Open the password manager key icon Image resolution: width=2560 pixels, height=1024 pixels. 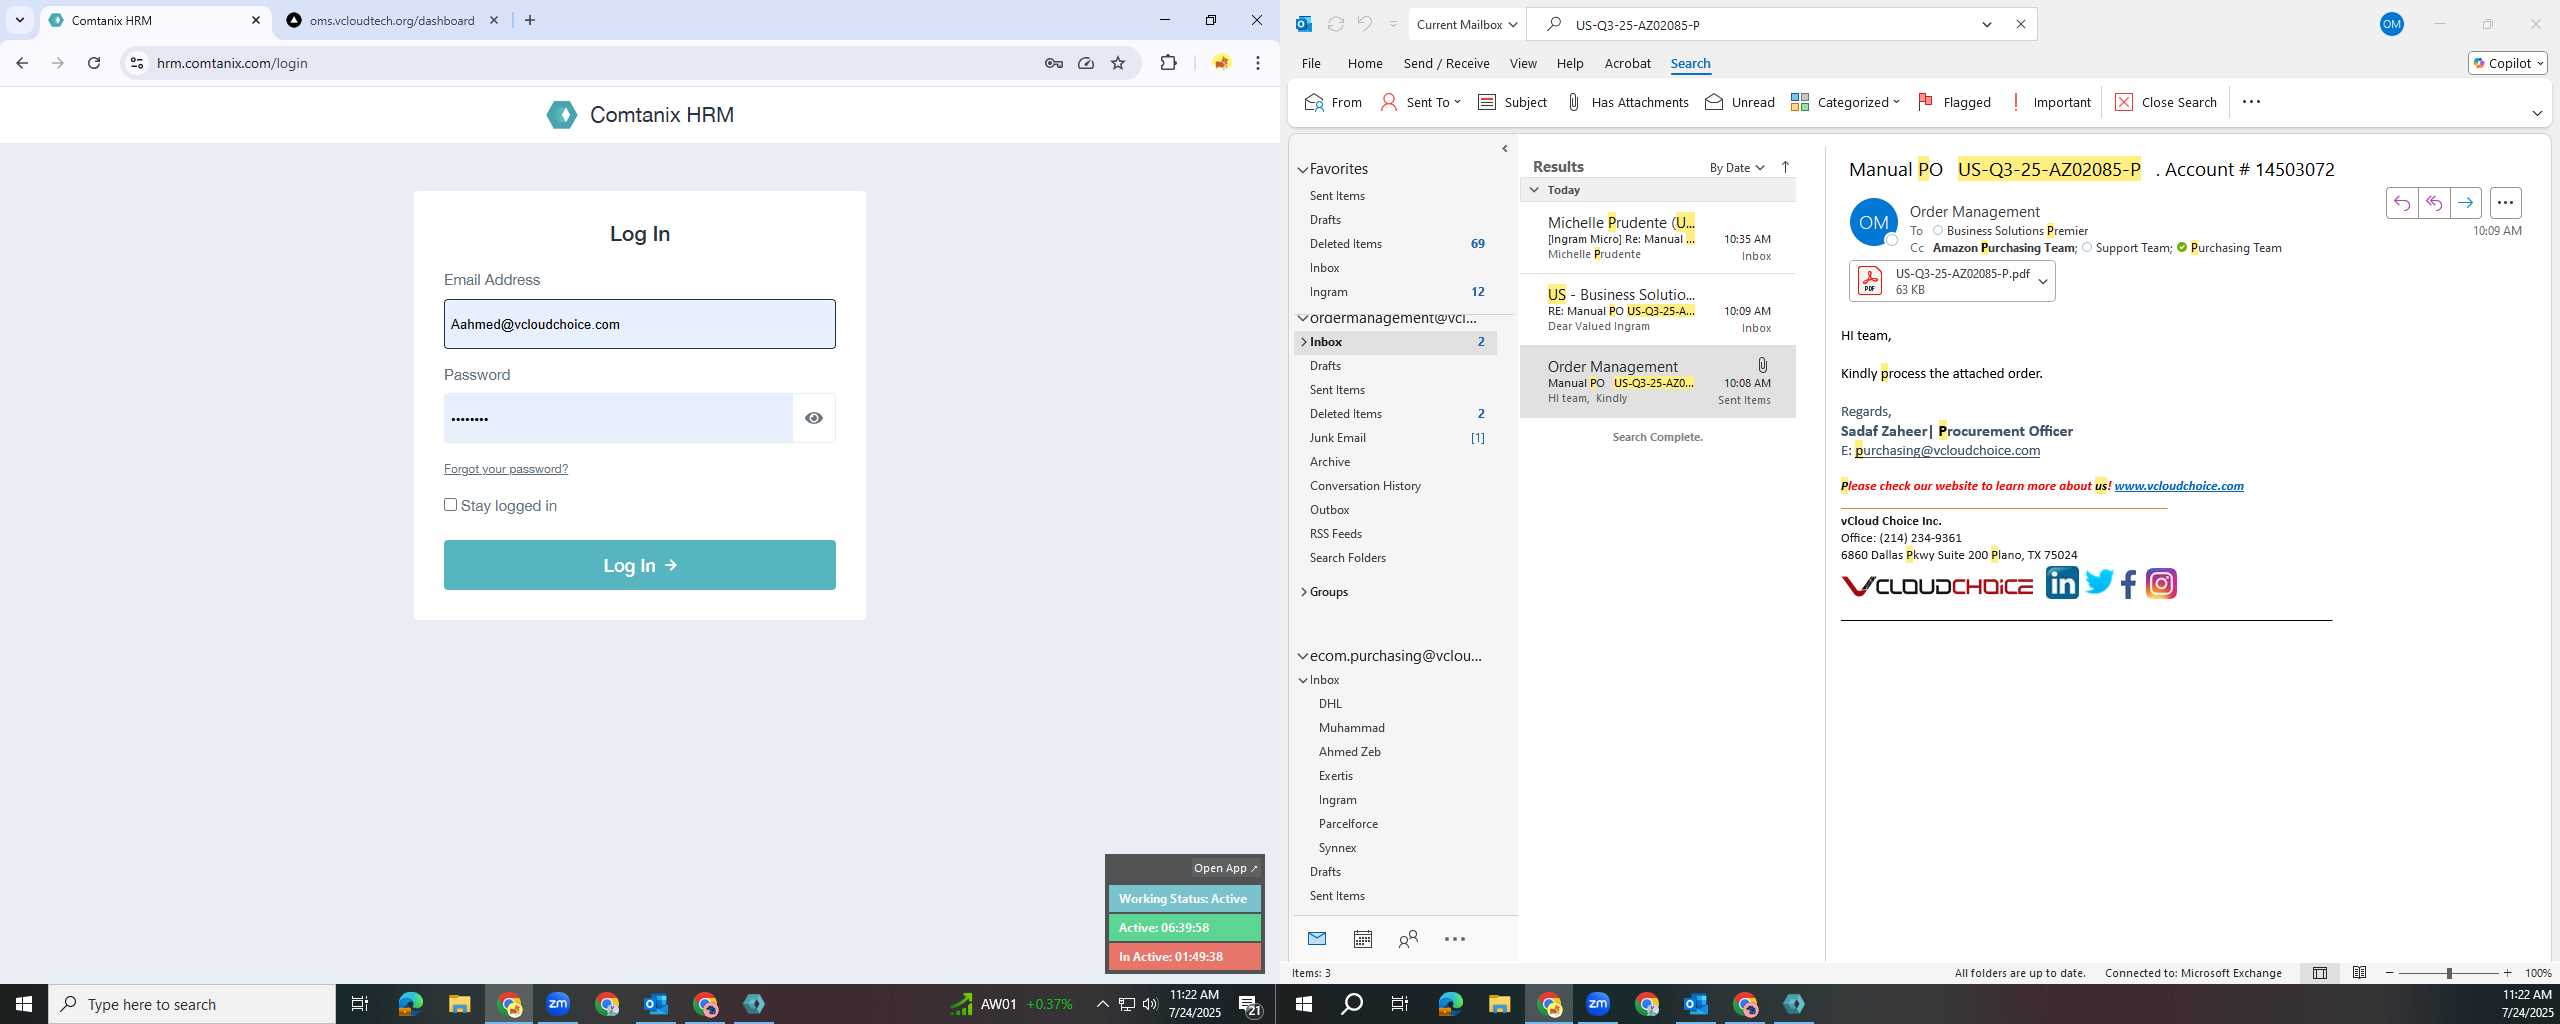pyautogui.click(x=1054, y=63)
